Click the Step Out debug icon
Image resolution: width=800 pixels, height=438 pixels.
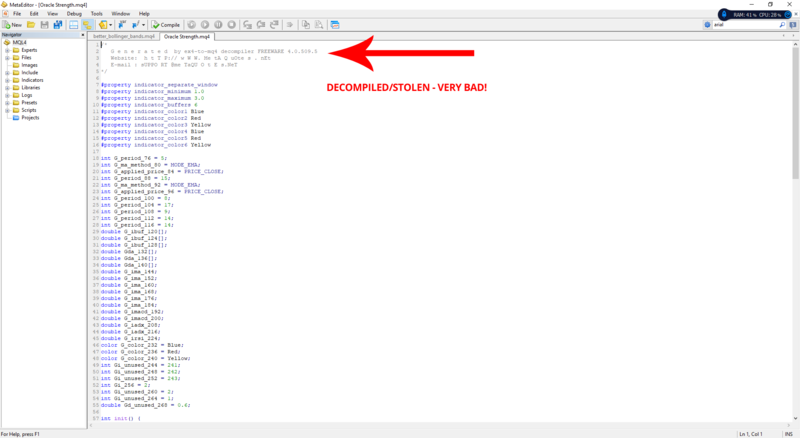274,25
